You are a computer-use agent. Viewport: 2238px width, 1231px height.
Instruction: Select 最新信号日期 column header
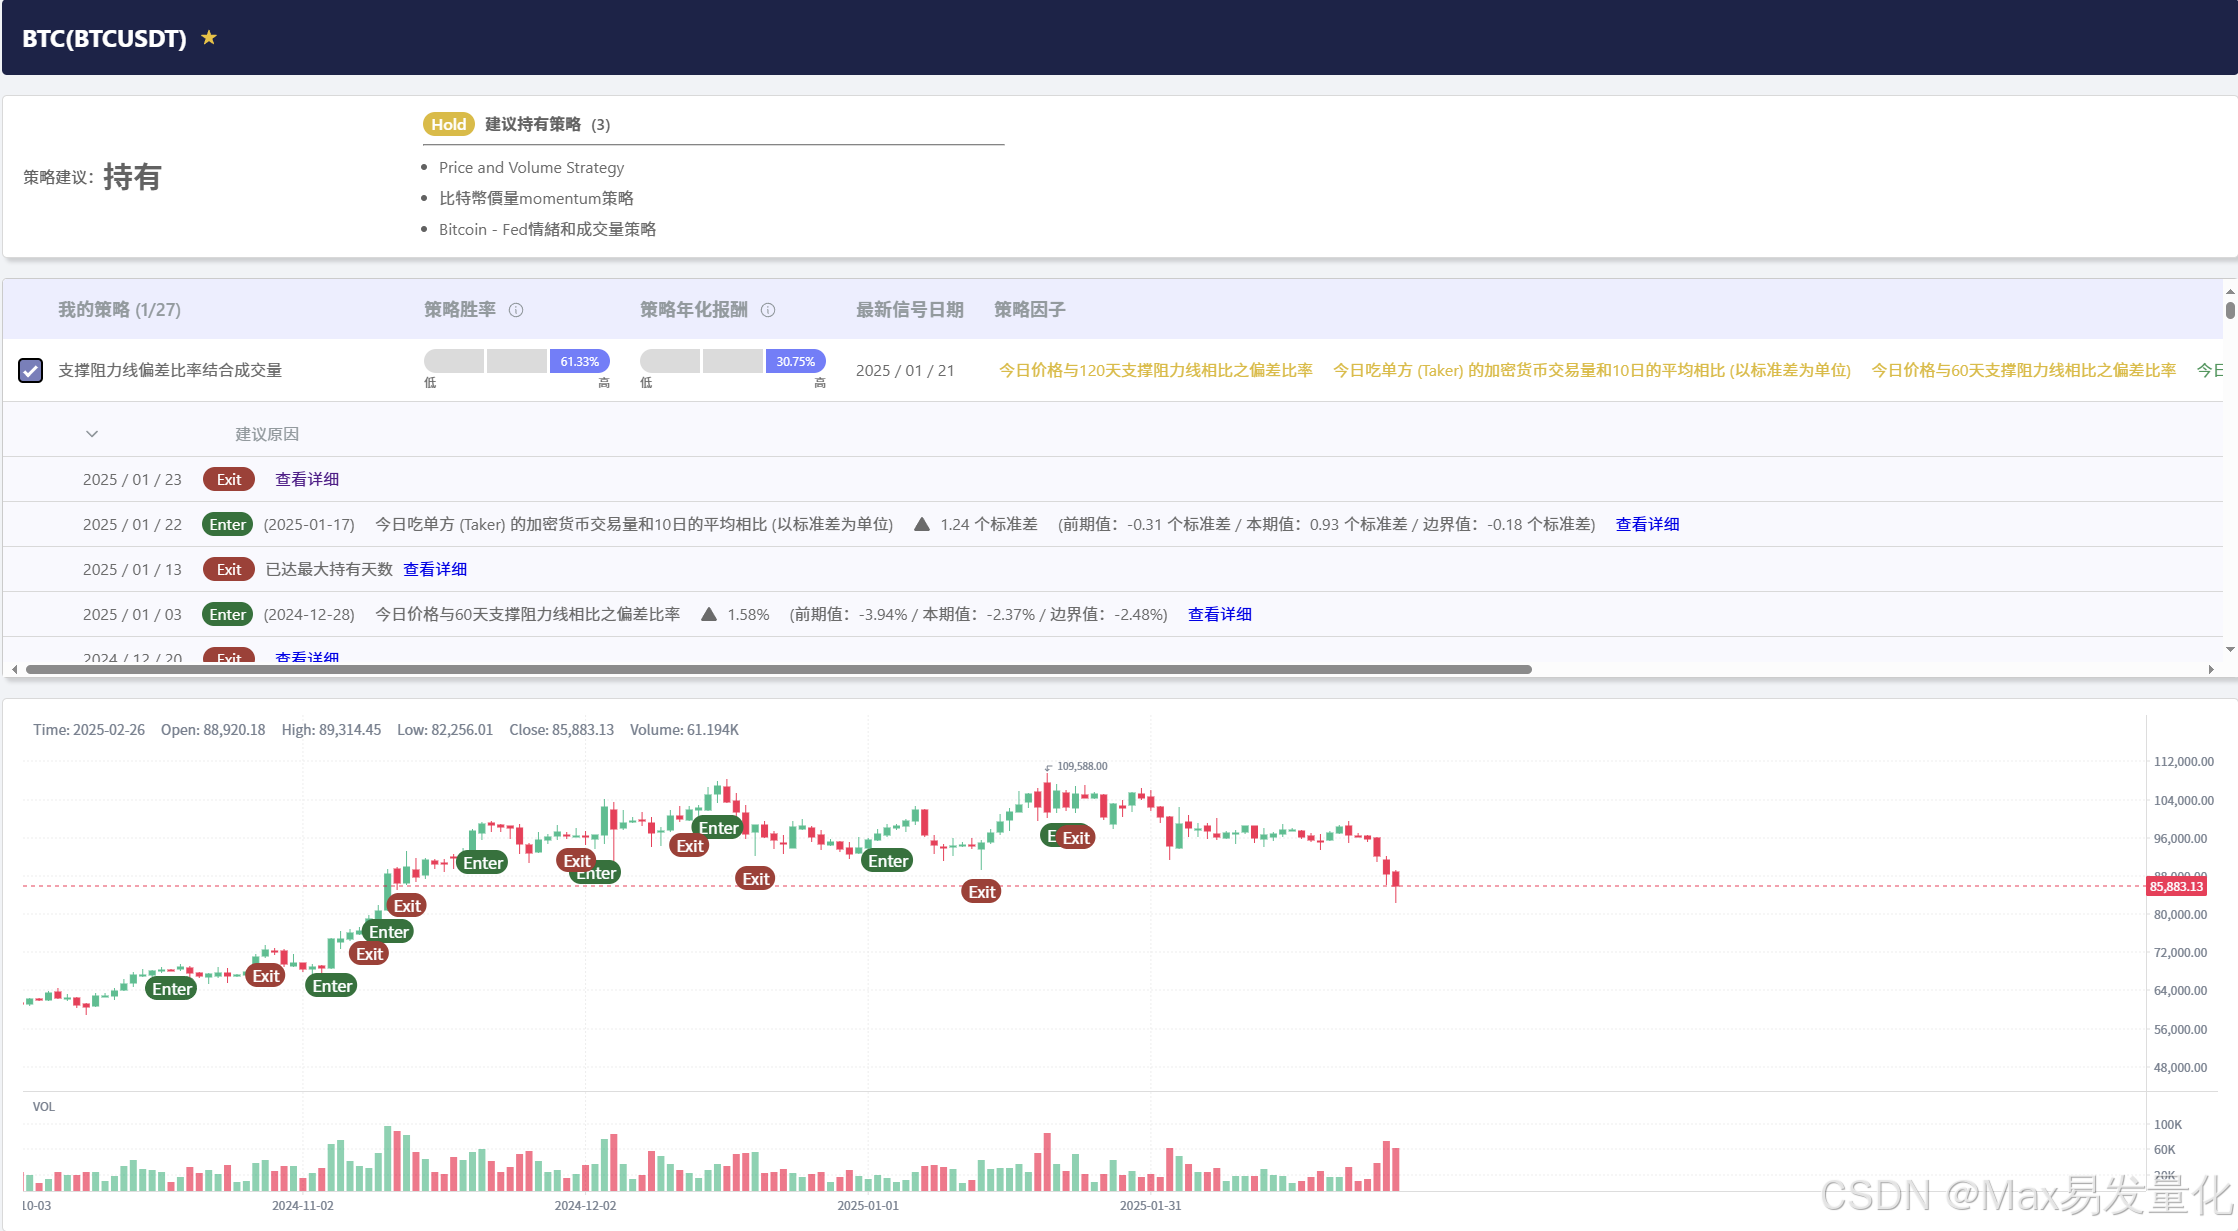(909, 310)
